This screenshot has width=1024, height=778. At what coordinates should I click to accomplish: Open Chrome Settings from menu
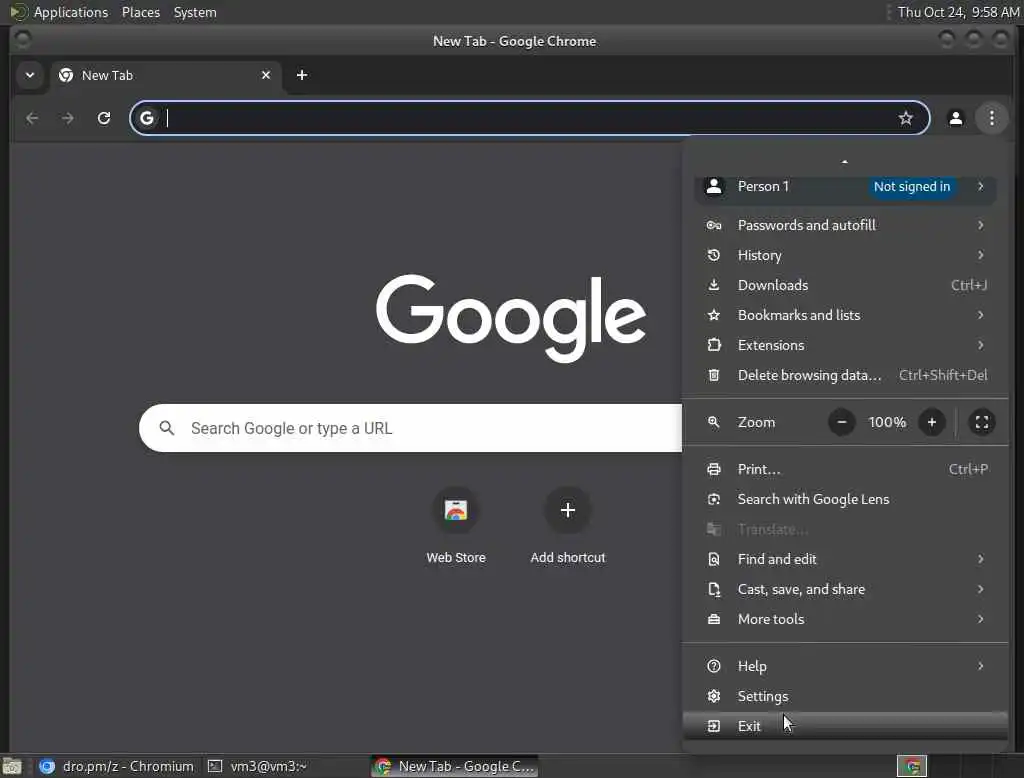[x=844, y=697]
